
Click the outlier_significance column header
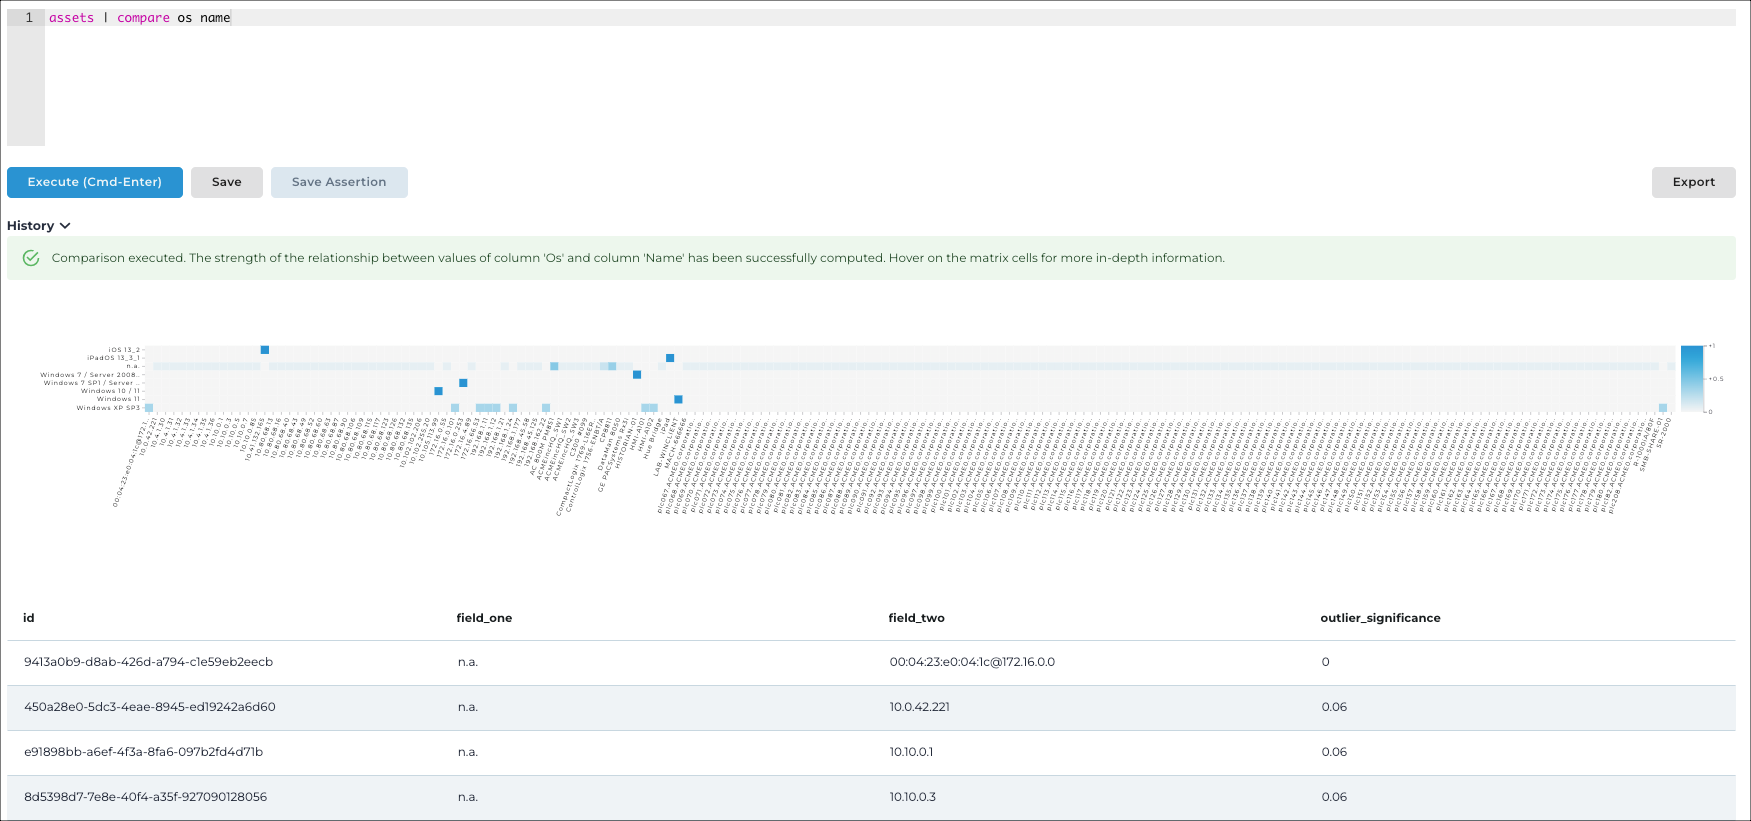pos(1380,618)
